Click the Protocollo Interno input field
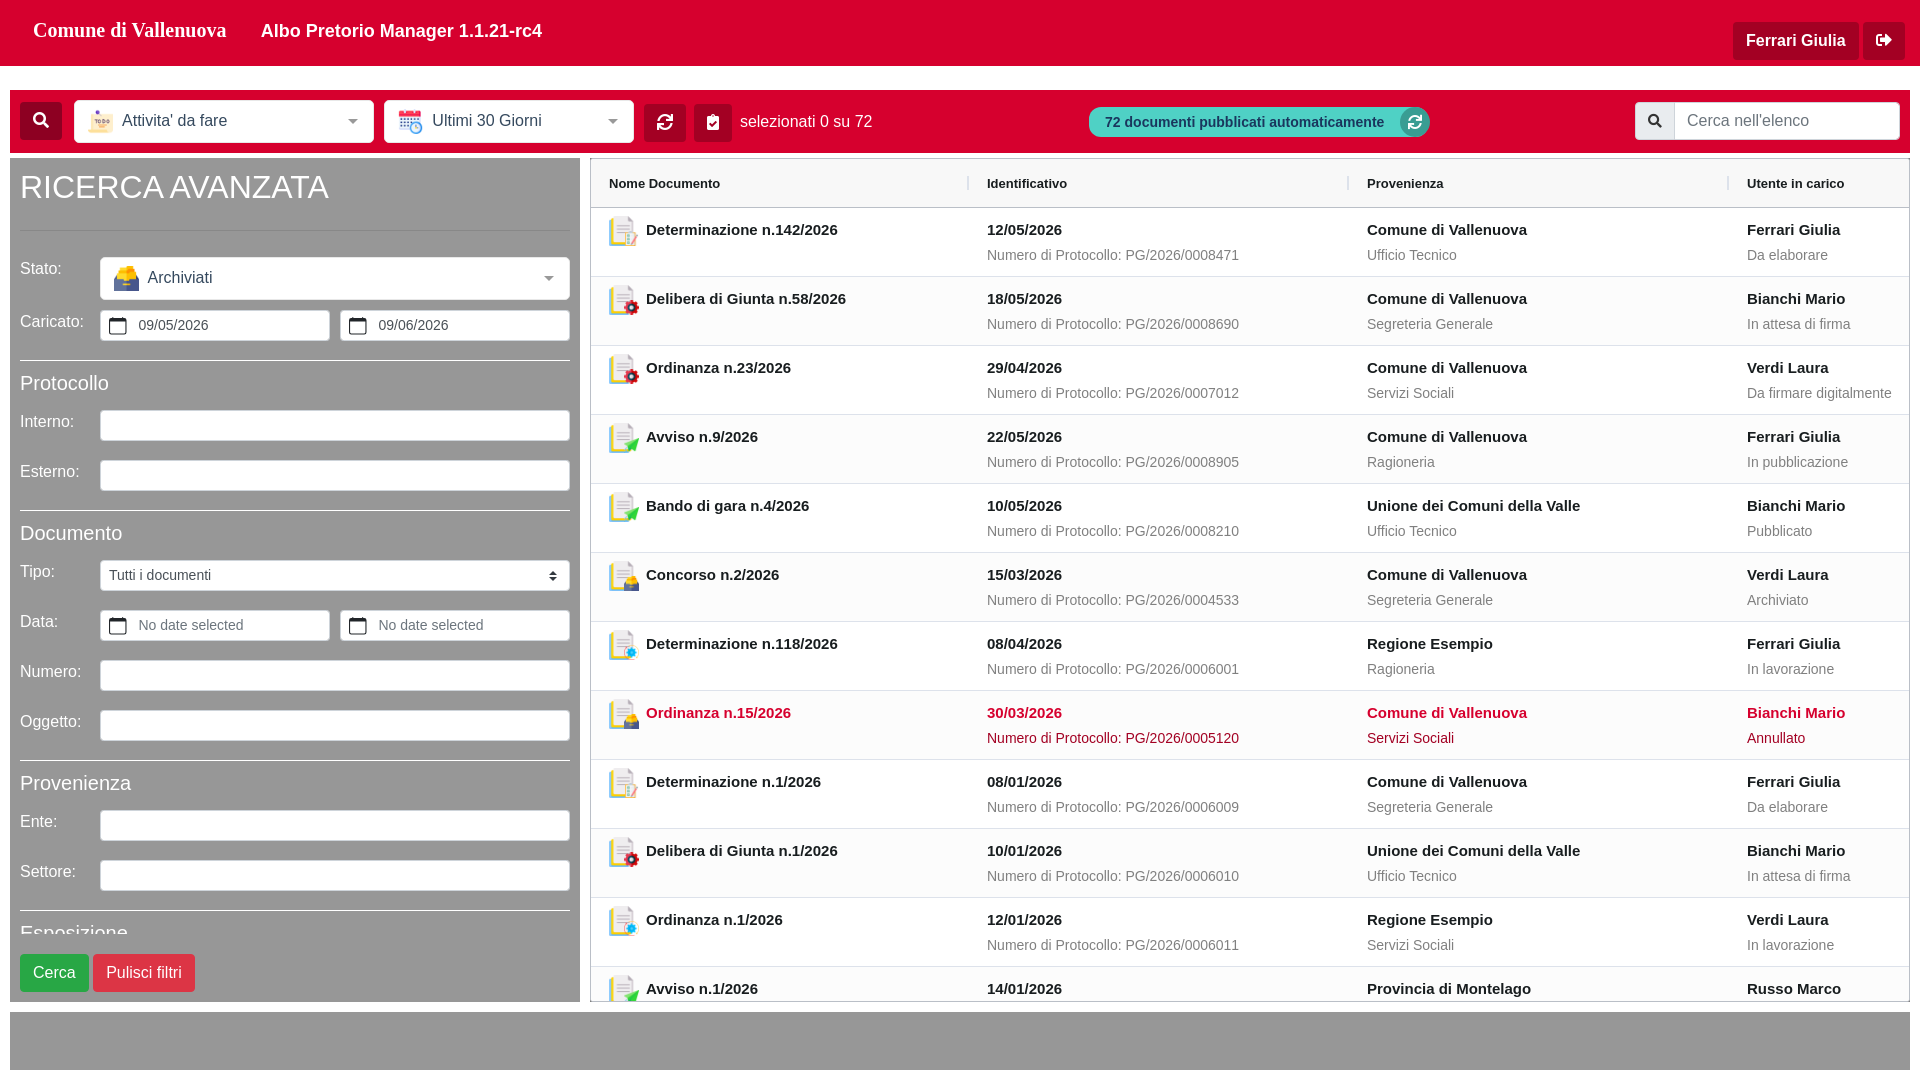This screenshot has width=1920, height=1080. coord(335,425)
